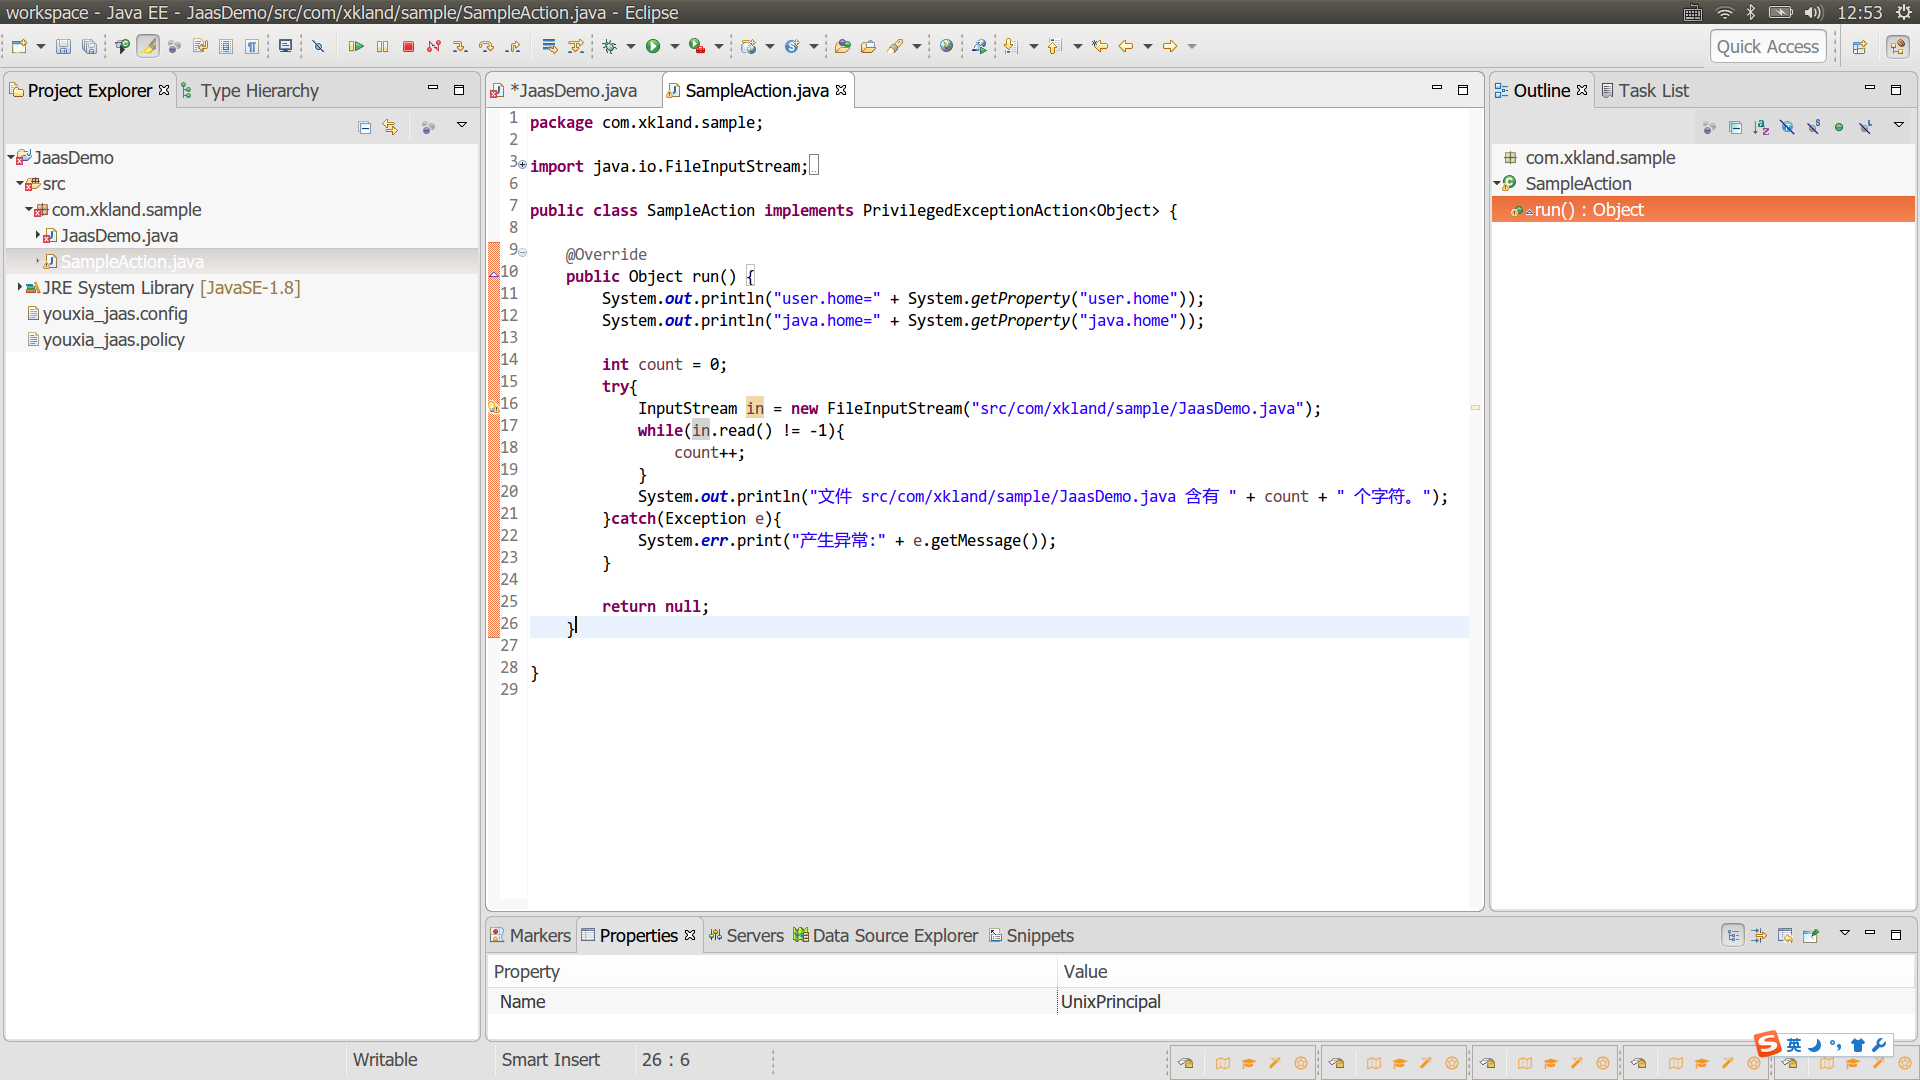This screenshot has height=1080, width=1920.
Task: Click the green Run button icon
Action: point(653,46)
